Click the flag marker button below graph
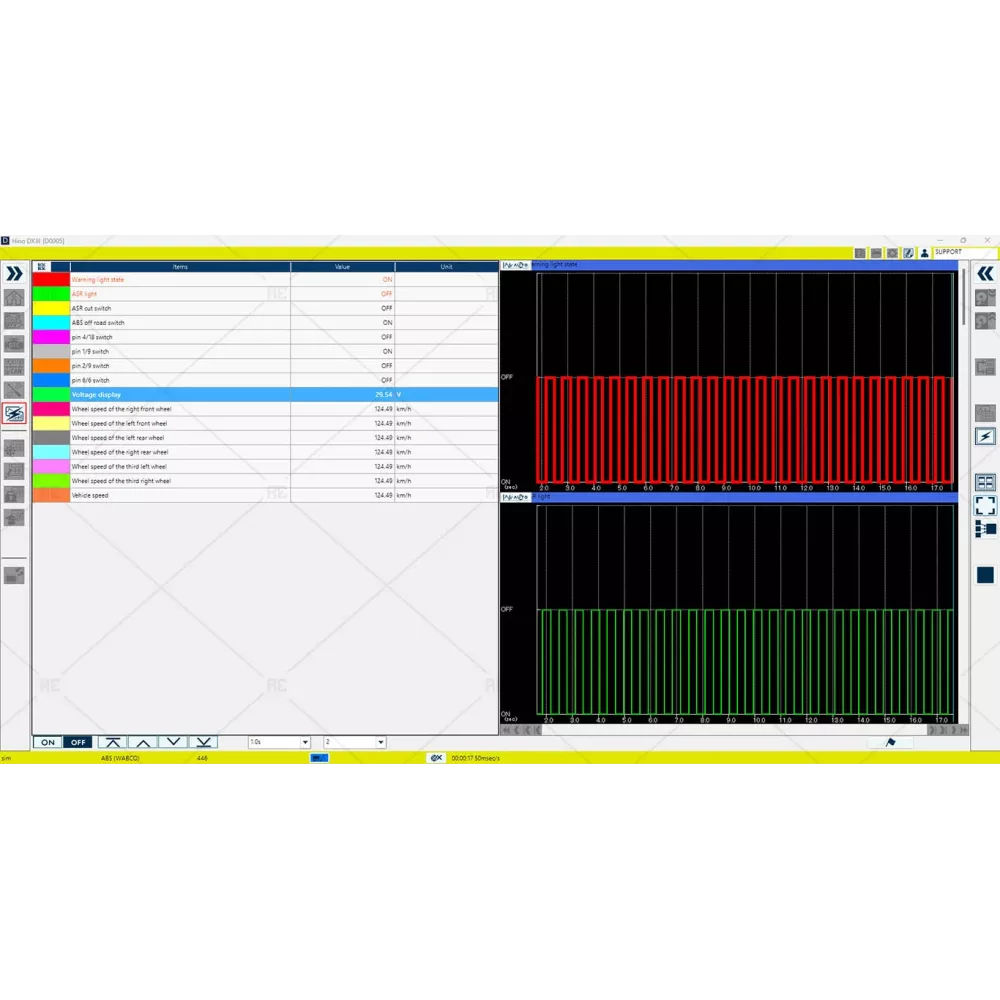Image resolution: width=1000 pixels, height=1000 pixels. (x=890, y=742)
